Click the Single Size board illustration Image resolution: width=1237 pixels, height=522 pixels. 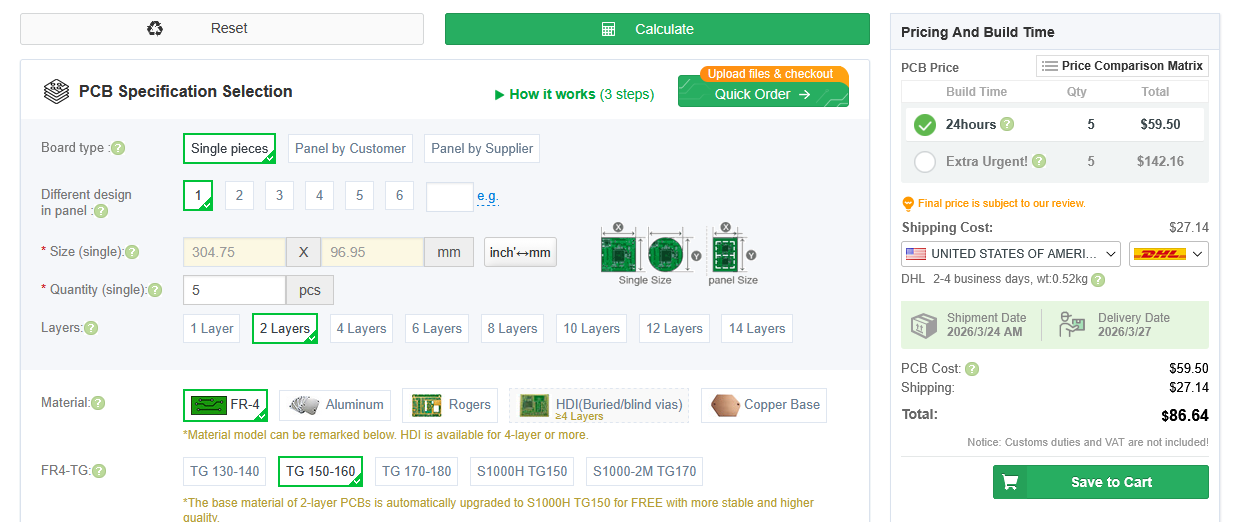coord(645,250)
